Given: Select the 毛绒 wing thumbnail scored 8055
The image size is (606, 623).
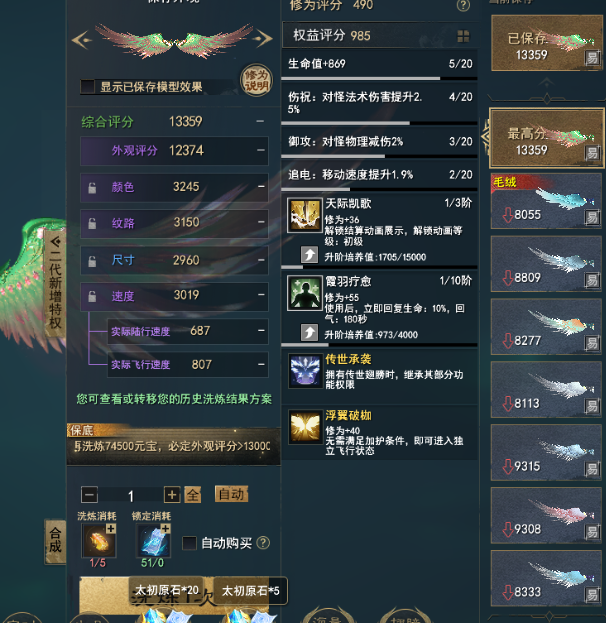Looking at the screenshot, I should tap(546, 201).
